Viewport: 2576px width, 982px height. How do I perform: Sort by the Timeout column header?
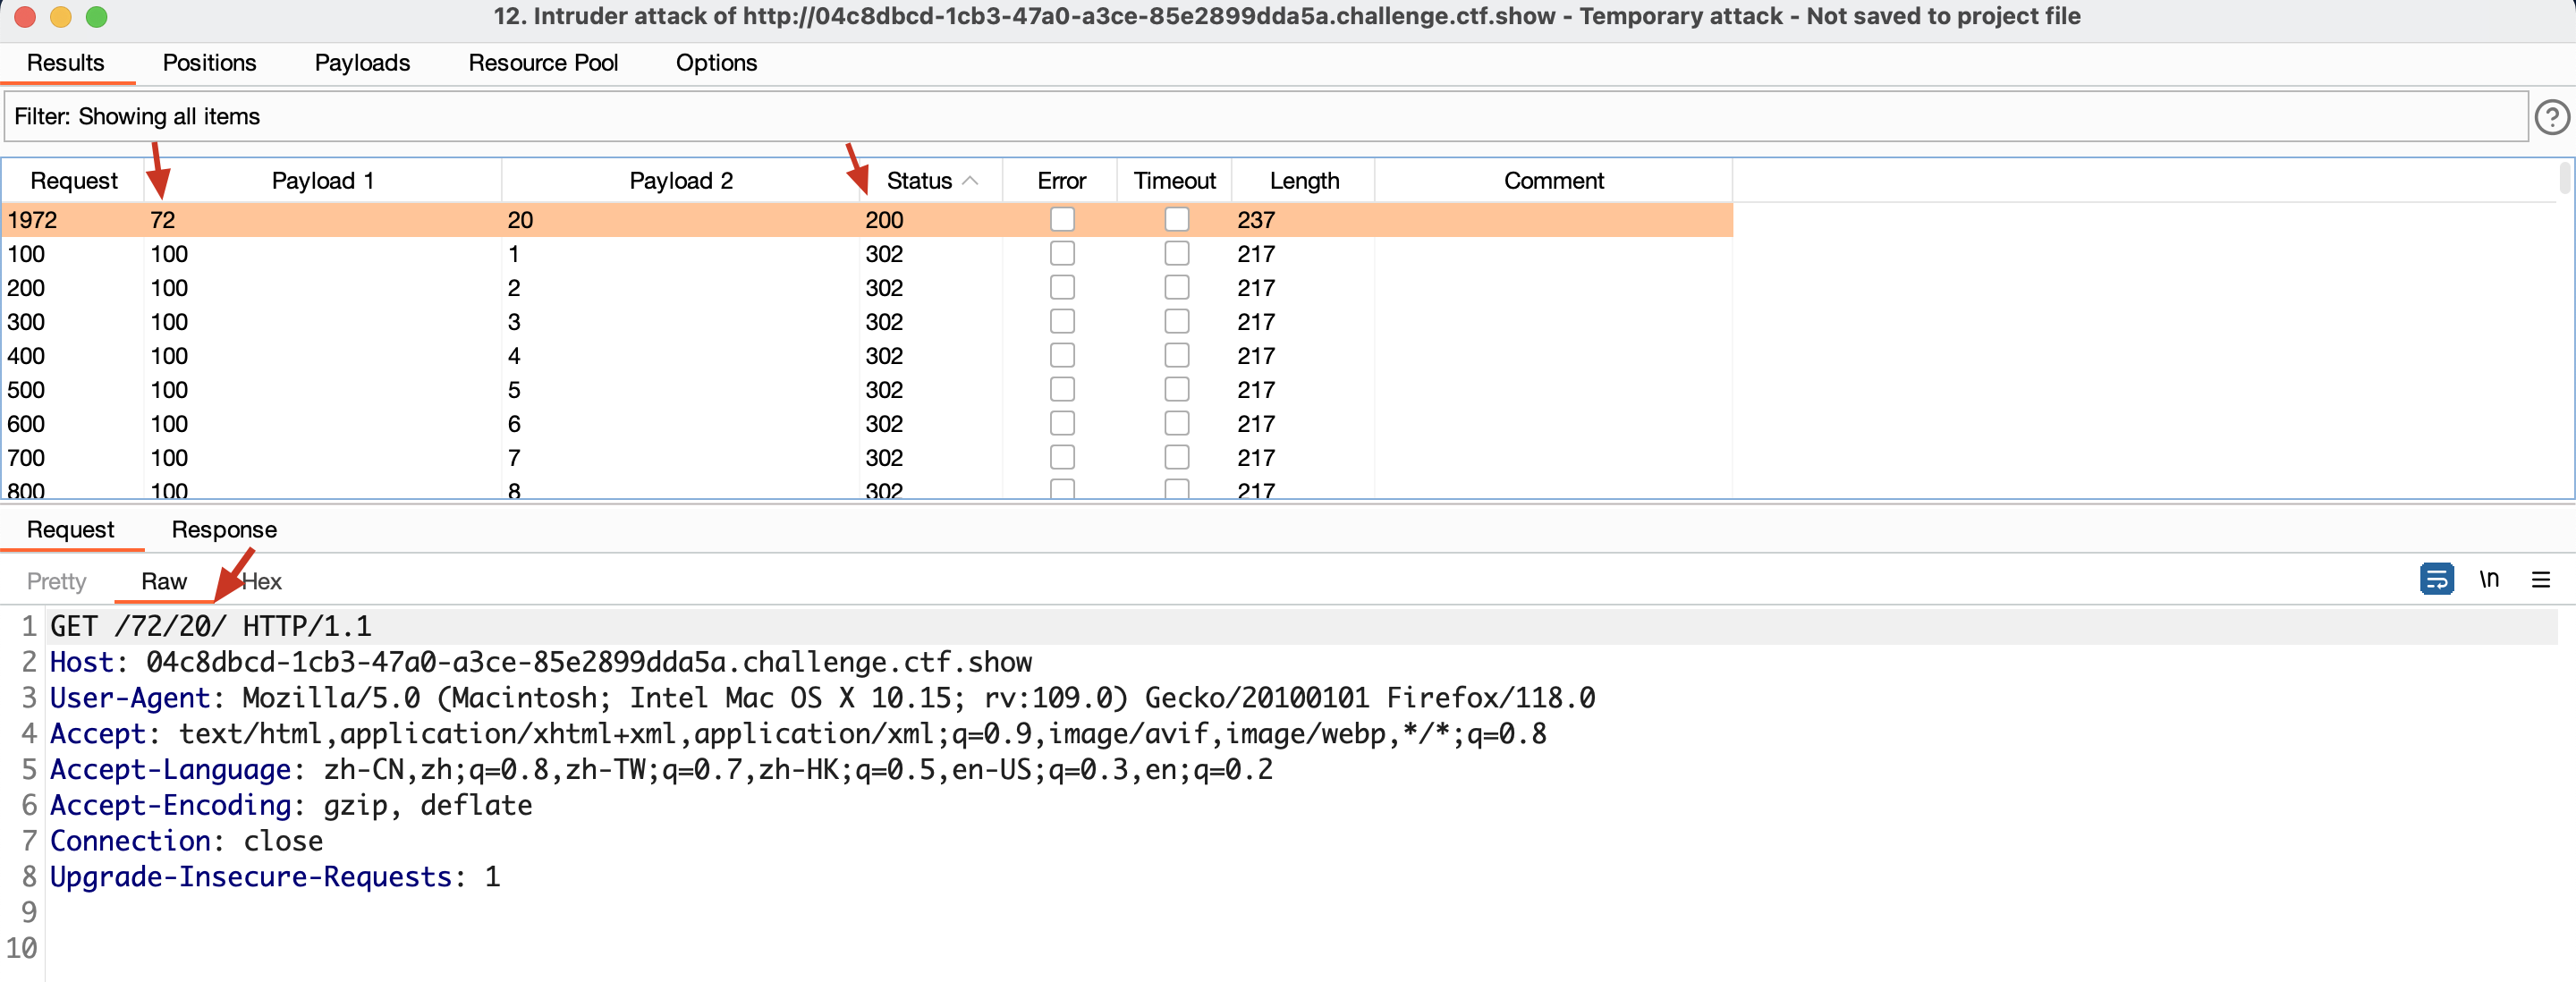pos(1174,181)
